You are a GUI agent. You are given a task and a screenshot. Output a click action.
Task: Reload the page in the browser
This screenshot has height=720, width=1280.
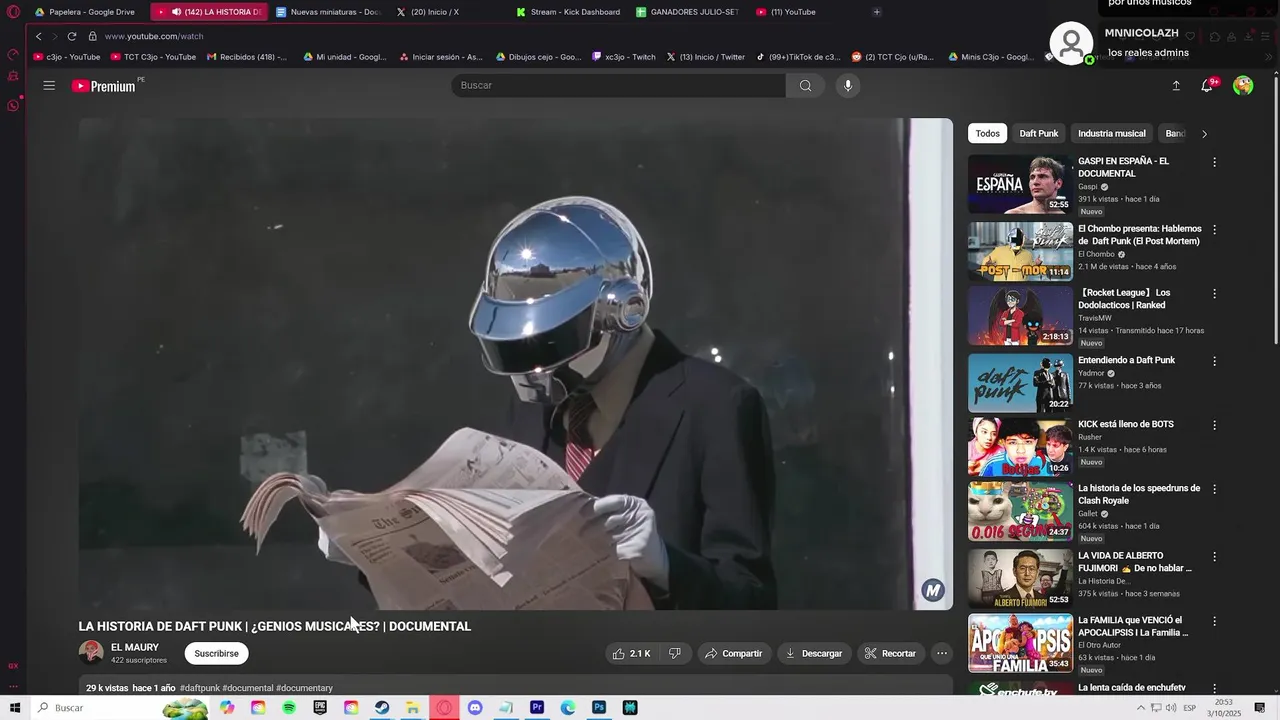[x=72, y=36]
